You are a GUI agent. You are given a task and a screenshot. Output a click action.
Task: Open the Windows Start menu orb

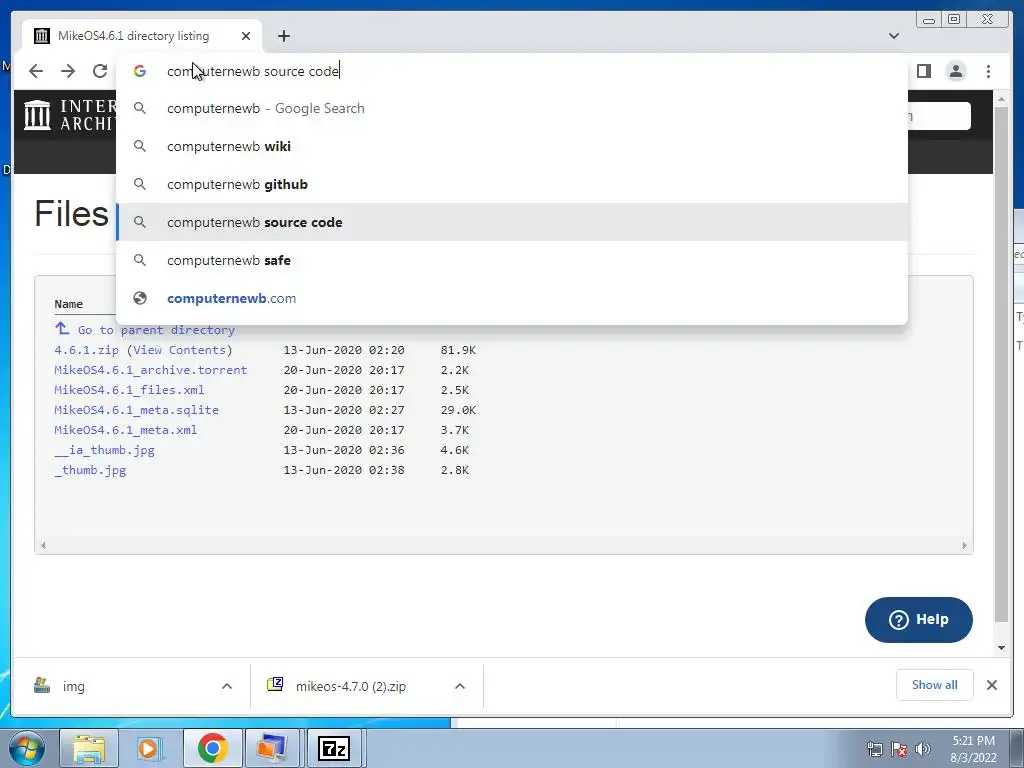pos(27,748)
